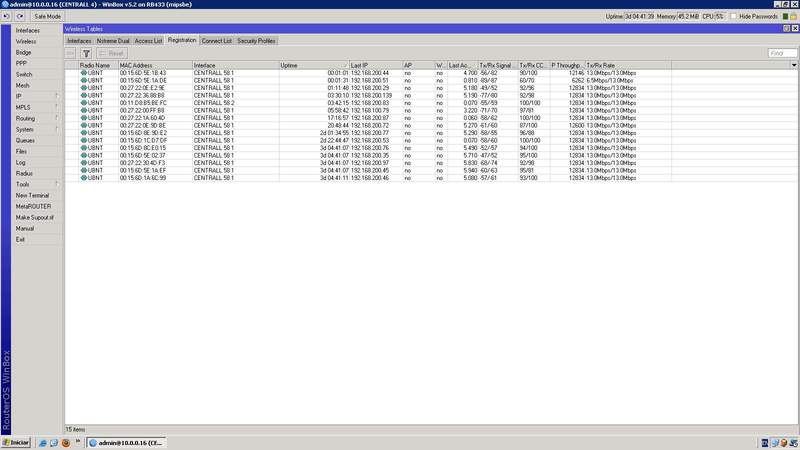800x450 pixels.
Task: Click the leftmost system tray icon
Action: pyautogui.click(x=765, y=443)
